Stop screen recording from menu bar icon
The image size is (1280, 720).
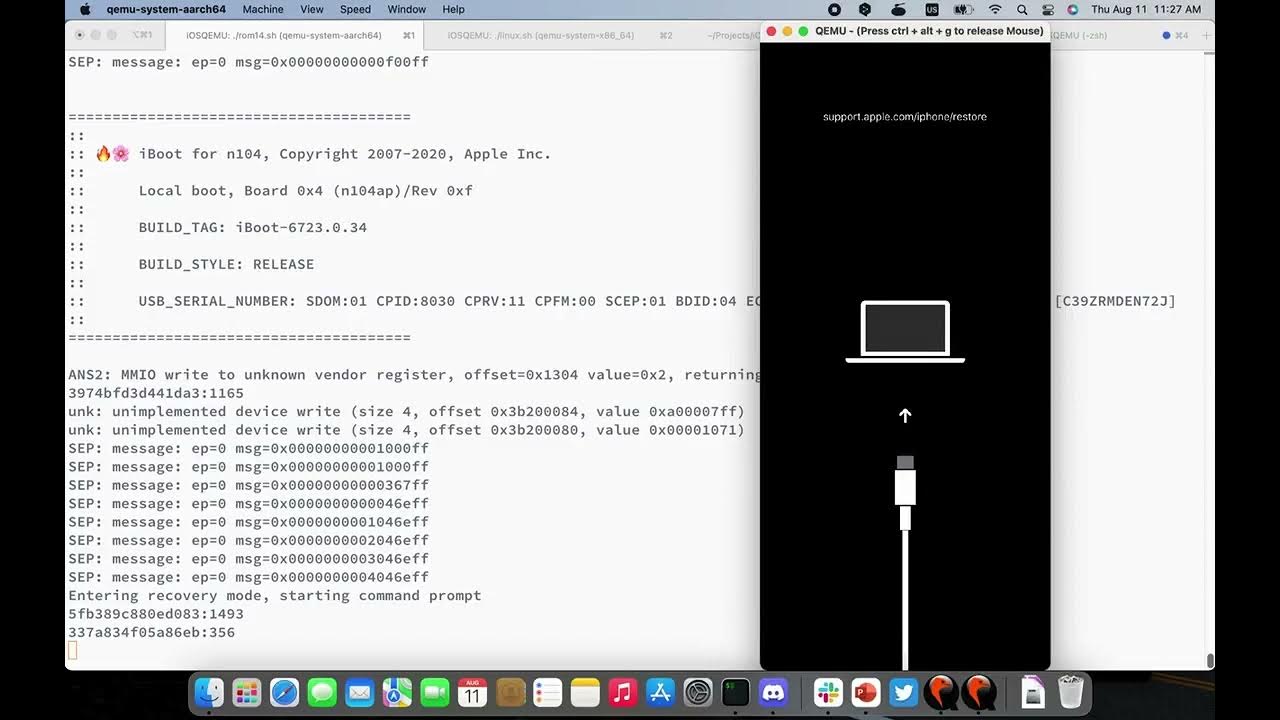point(835,9)
